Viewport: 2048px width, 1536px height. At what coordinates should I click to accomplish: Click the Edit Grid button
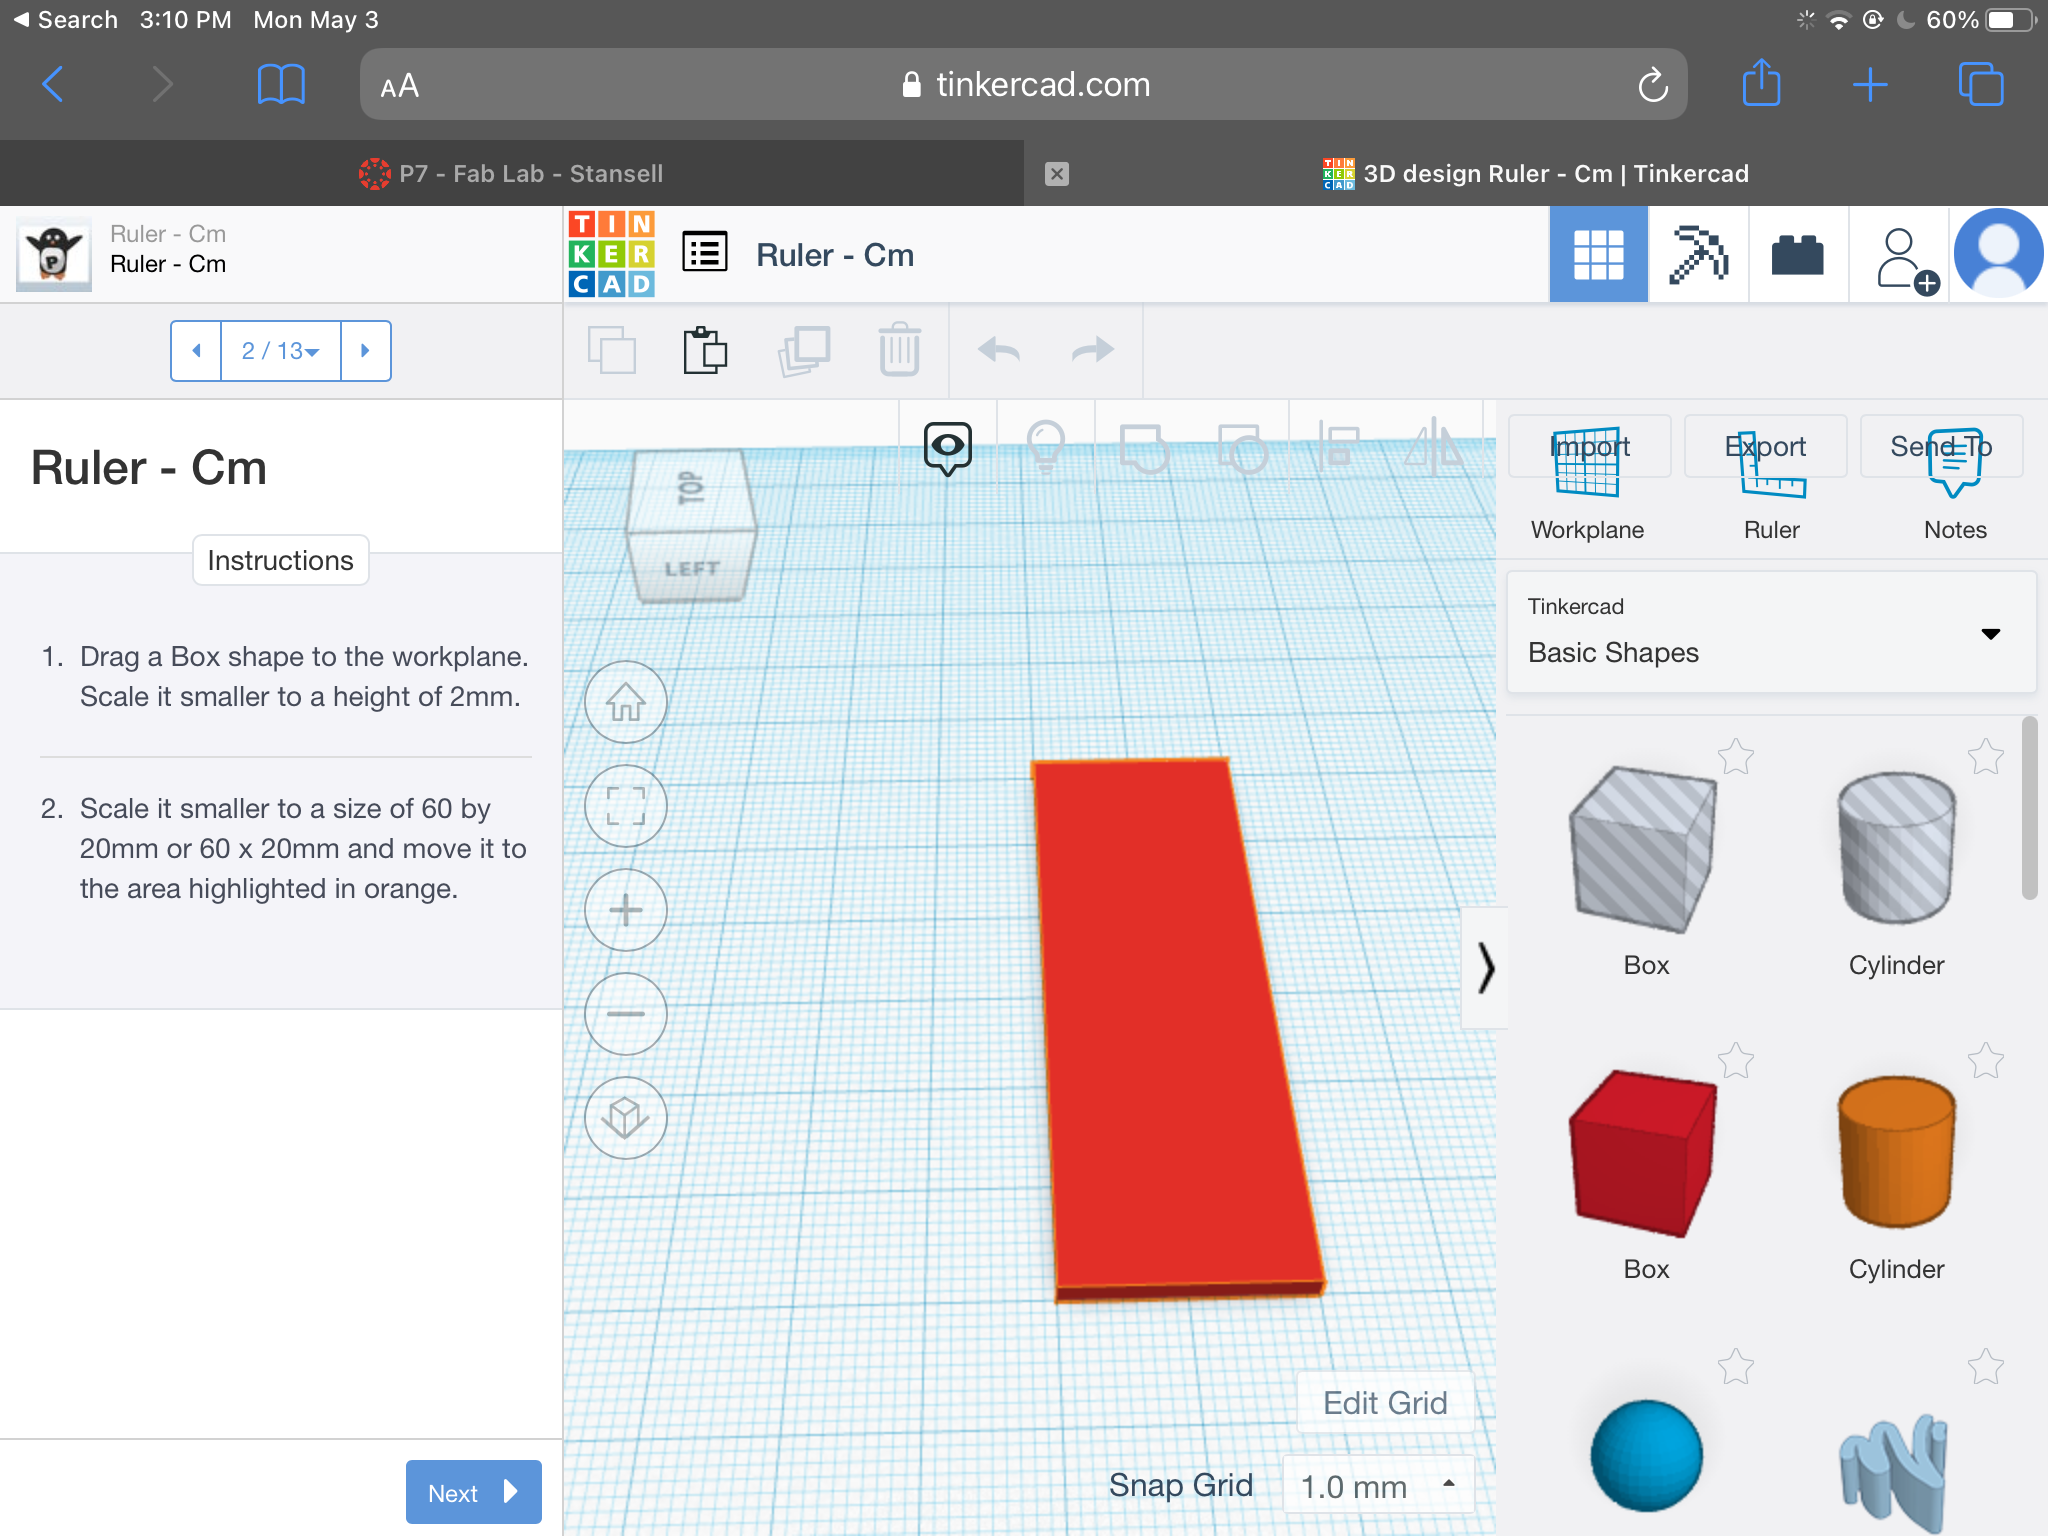tap(1385, 1403)
